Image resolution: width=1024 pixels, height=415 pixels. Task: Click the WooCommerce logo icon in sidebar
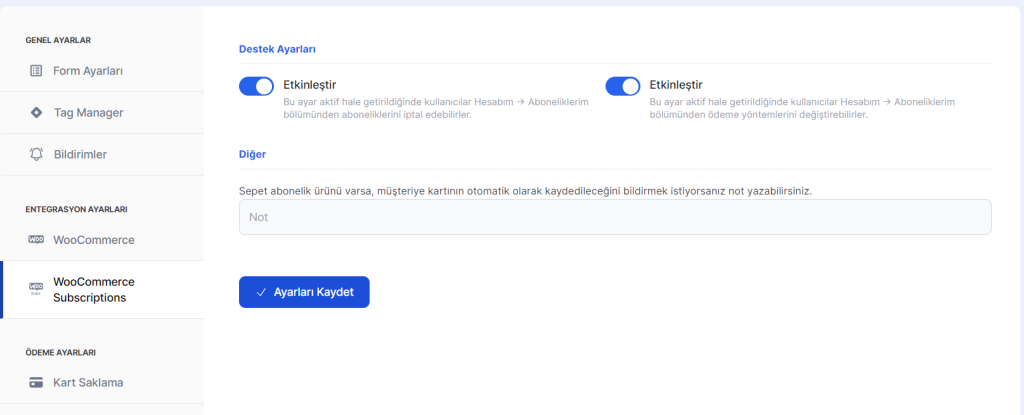point(36,240)
